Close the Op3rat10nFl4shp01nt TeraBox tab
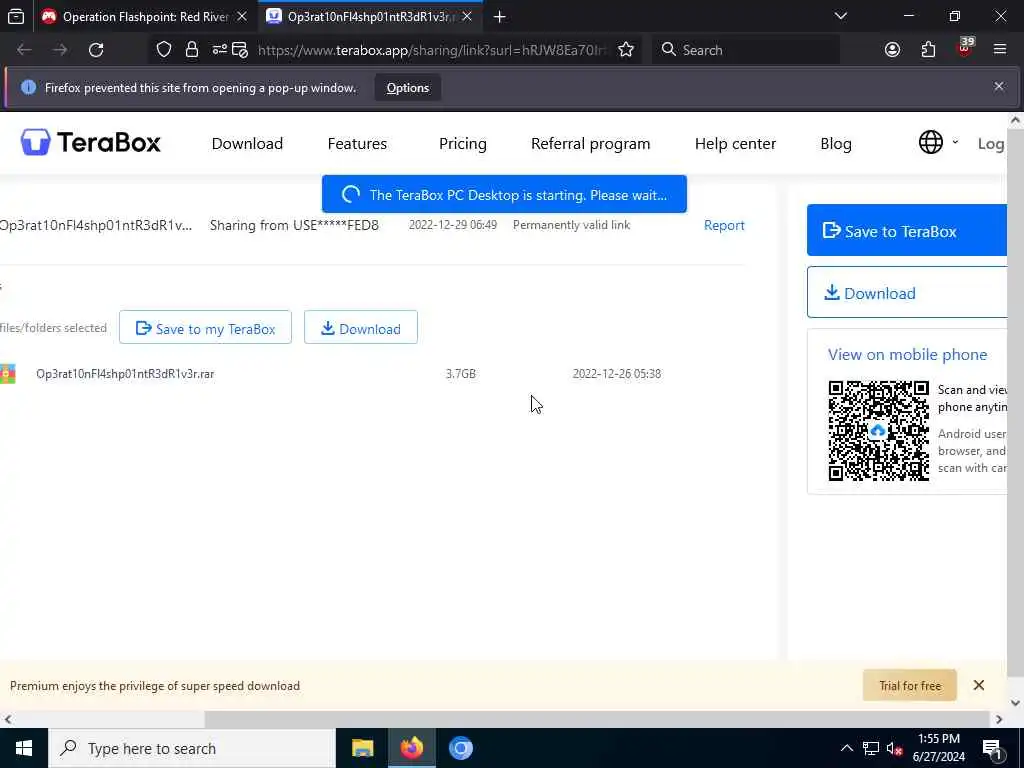 pyautogui.click(x=467, y=16)
